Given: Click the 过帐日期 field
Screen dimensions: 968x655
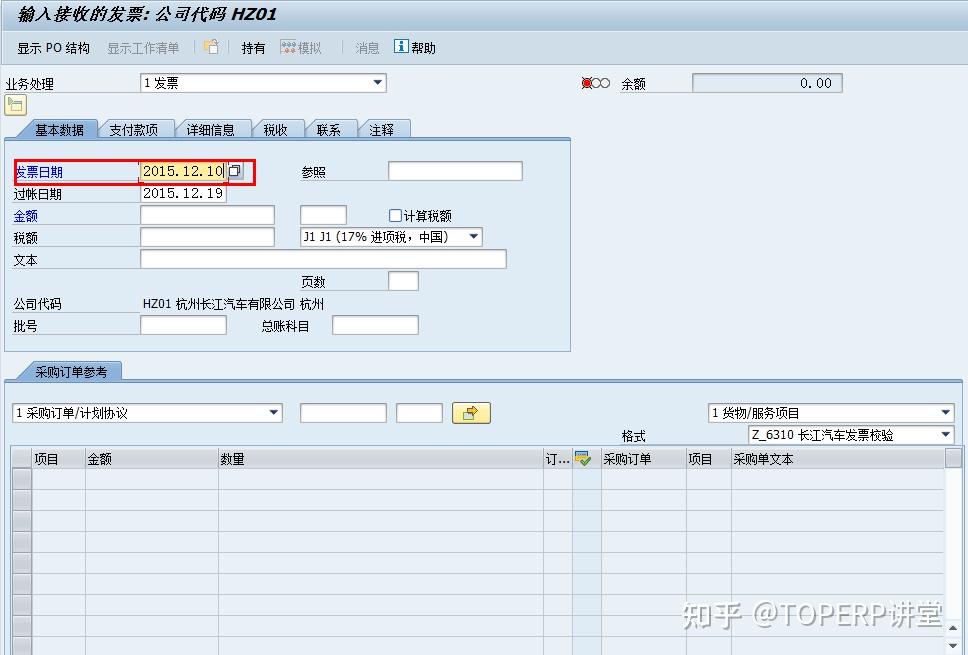Looking at the screenshot, I should point(183,193).
